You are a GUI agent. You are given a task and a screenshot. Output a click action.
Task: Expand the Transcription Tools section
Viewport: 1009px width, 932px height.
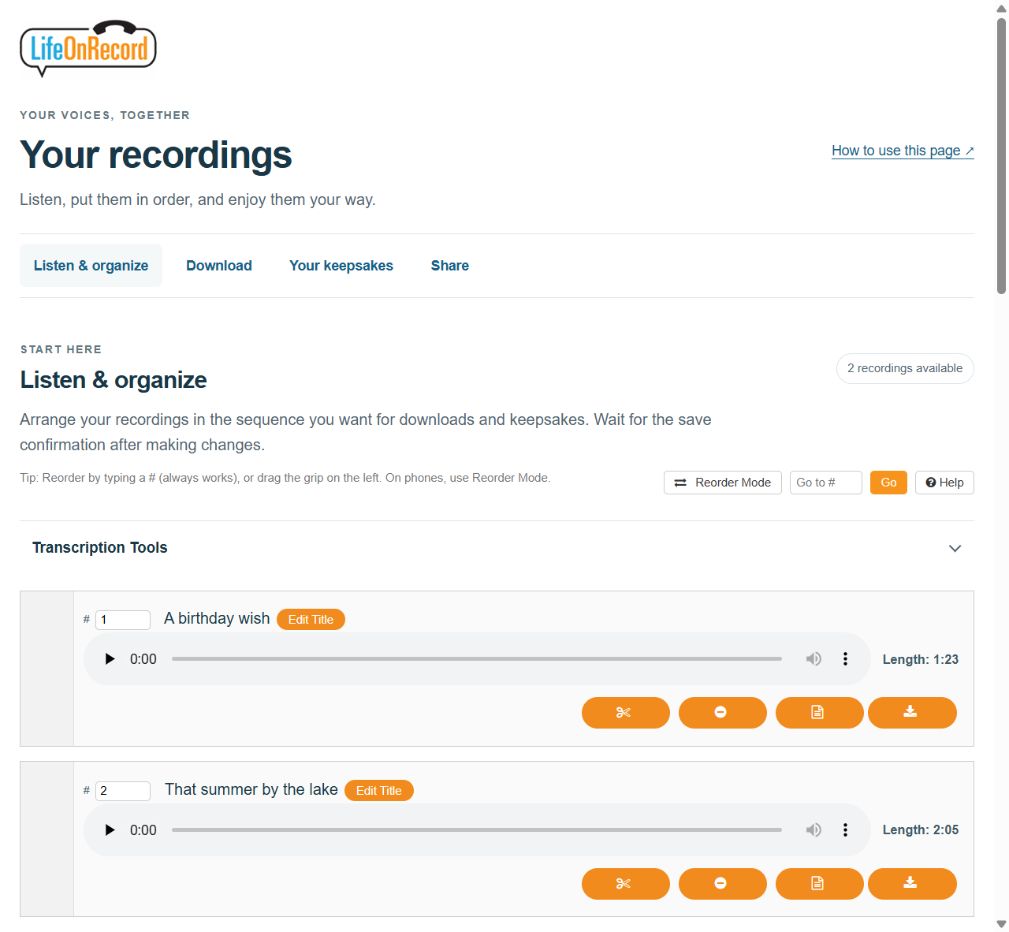[x=497, y=548]
